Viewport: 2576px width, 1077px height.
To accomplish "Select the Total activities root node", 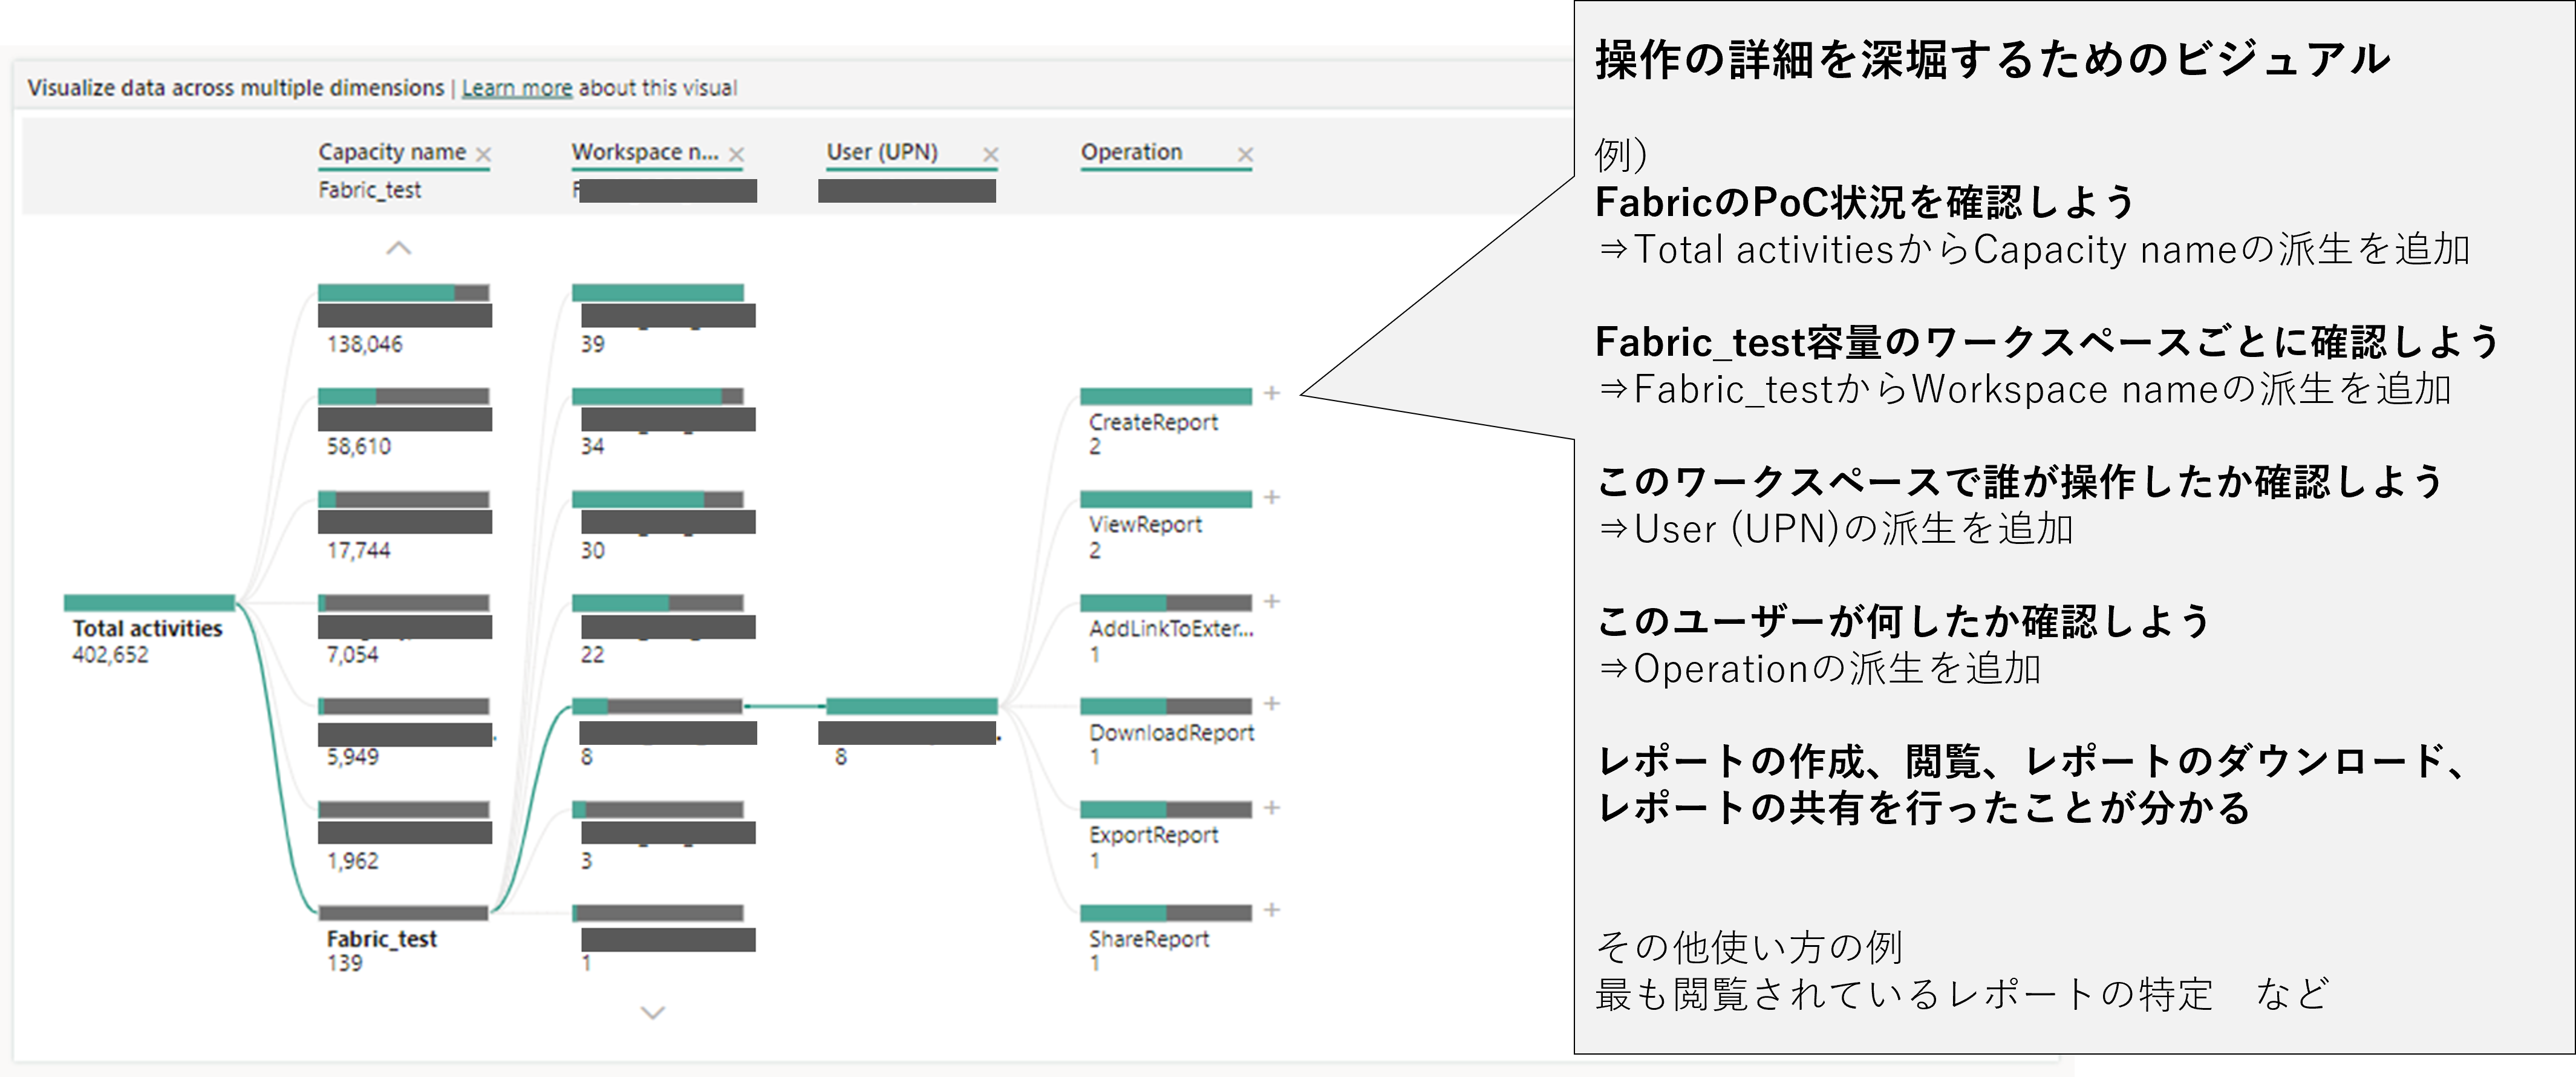I will (x=149, y=603).
